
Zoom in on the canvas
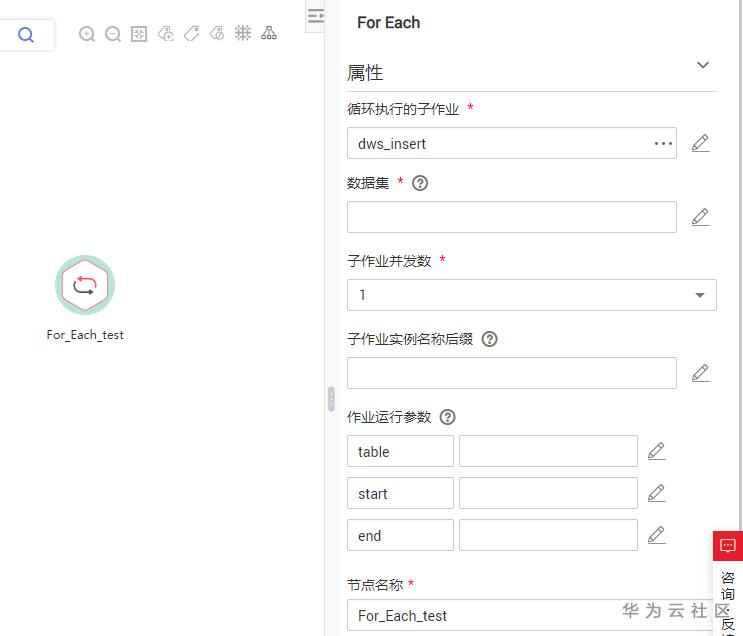tap(87, 34)
